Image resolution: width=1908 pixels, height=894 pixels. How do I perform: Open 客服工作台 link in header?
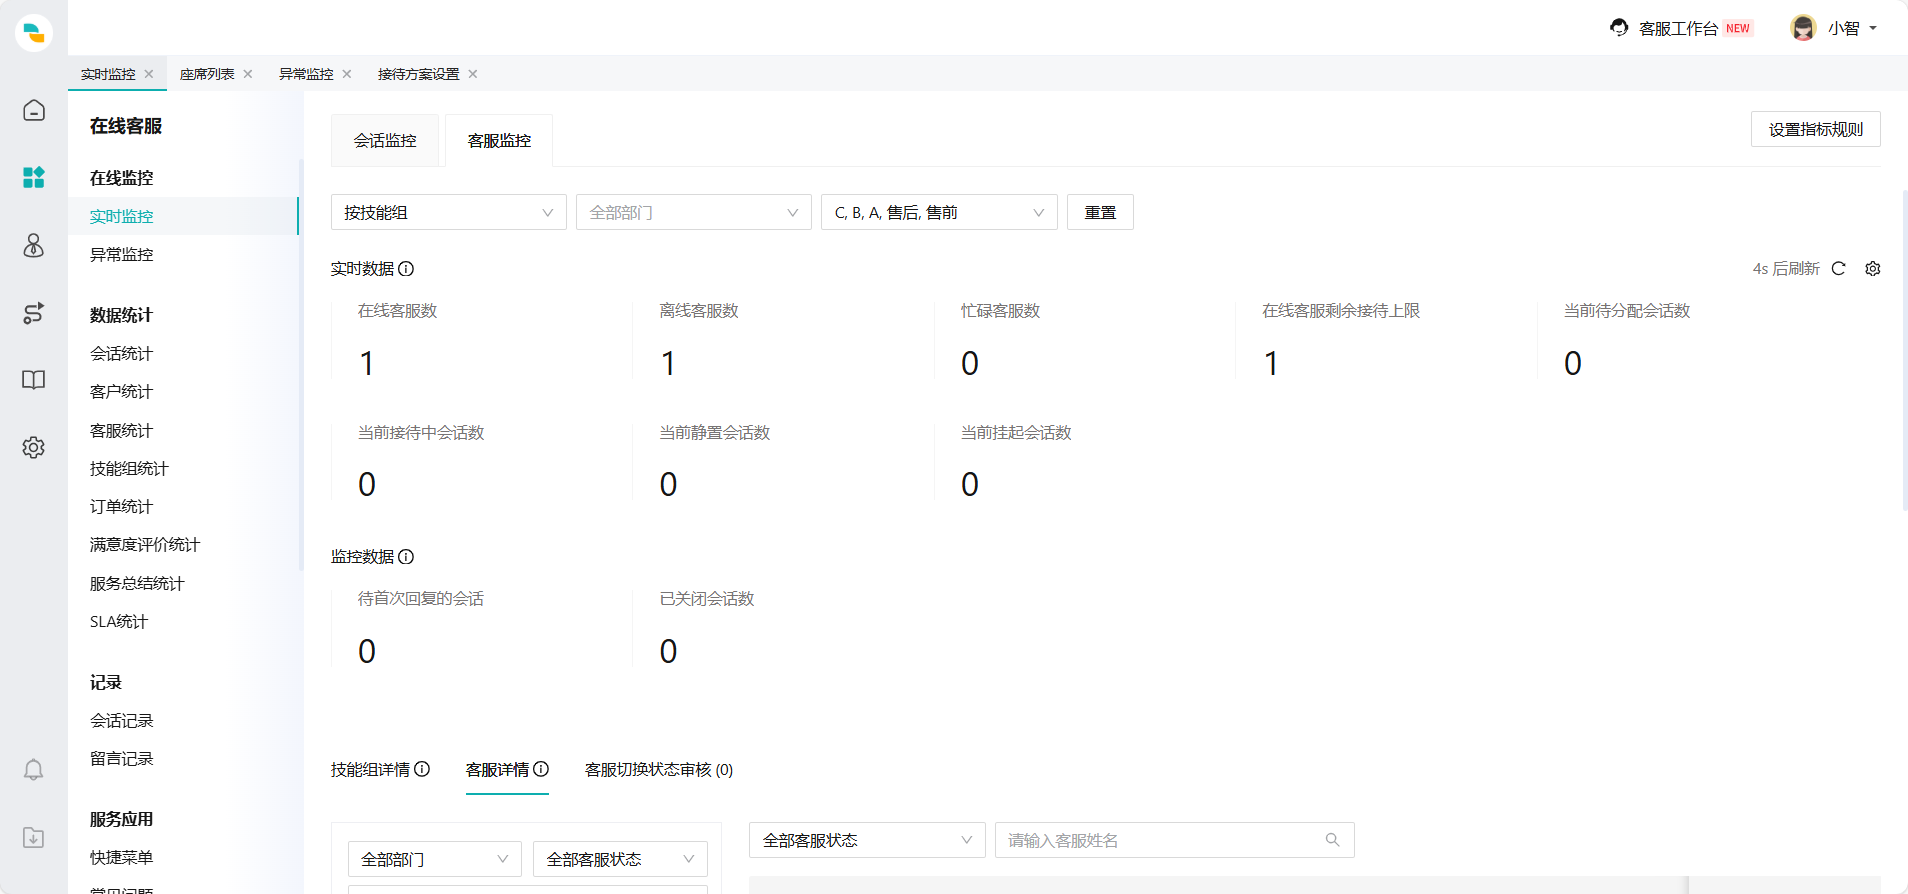tap(1678, 28)
